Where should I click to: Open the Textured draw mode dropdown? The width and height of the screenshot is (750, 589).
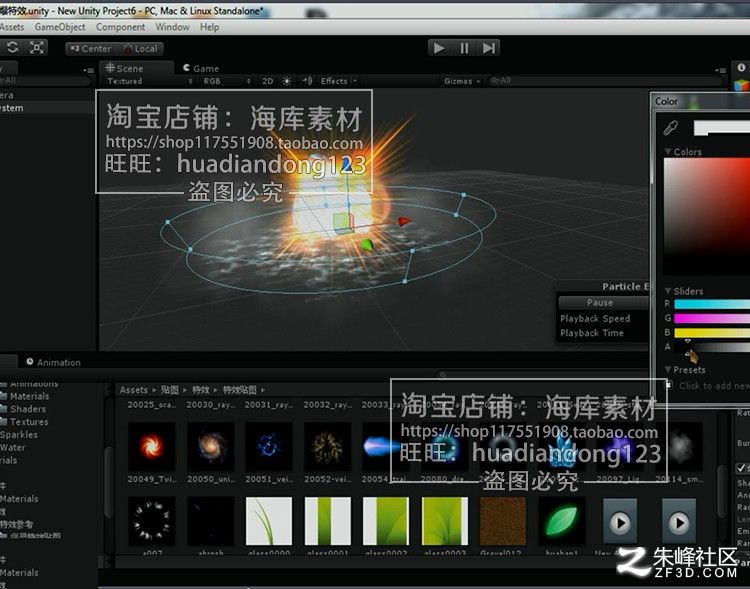tap(149, 81)
